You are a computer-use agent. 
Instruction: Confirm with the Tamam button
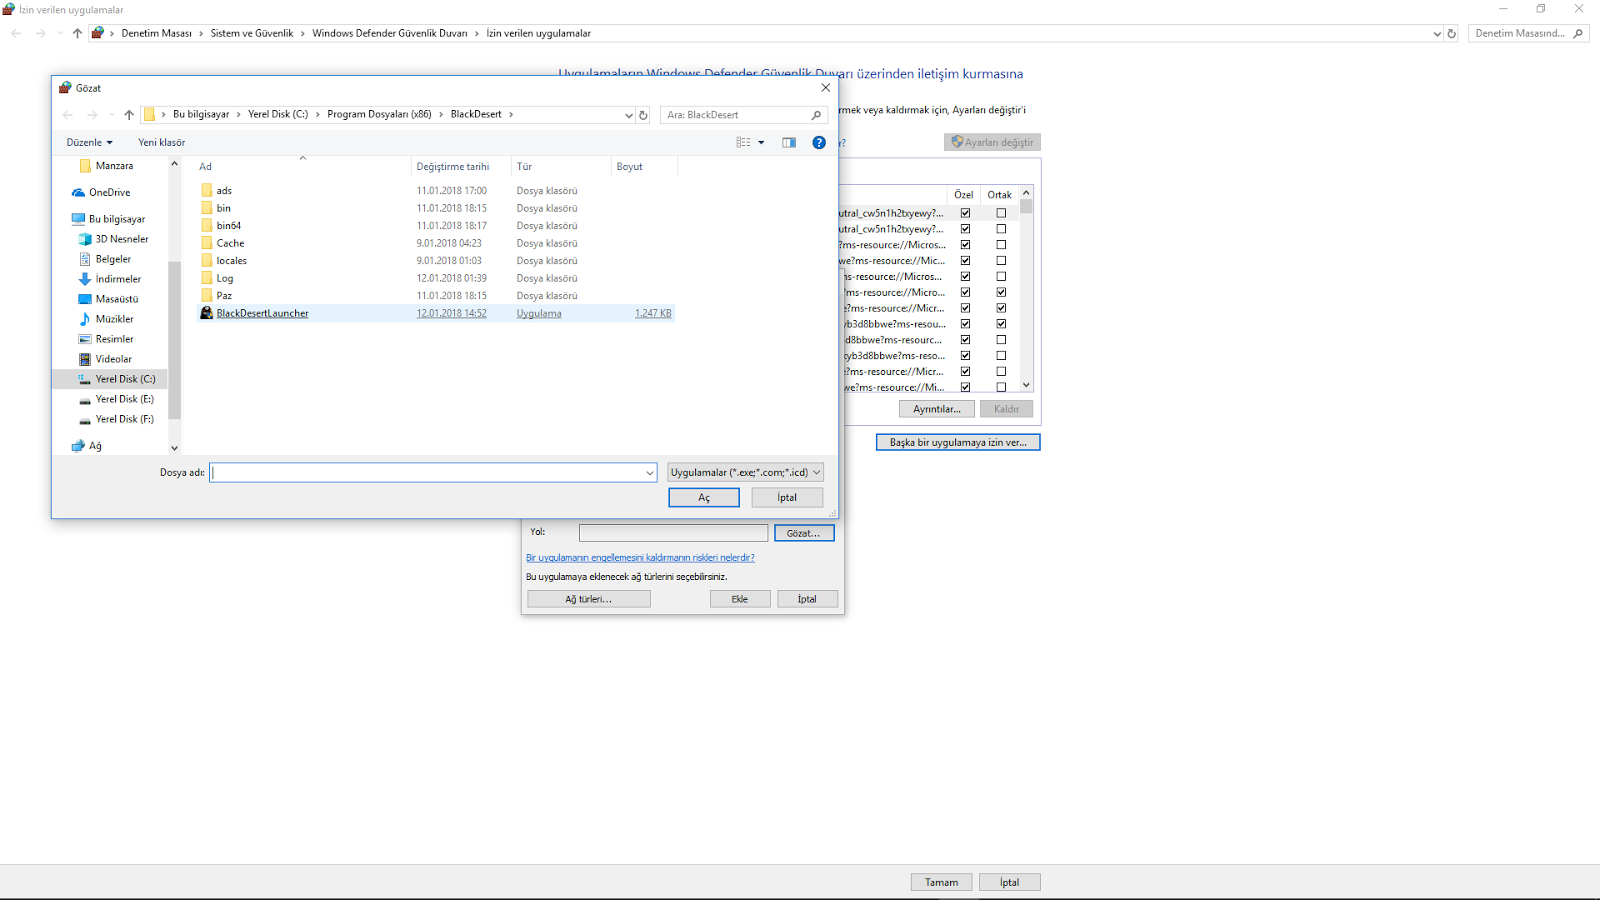click(942, 882)
